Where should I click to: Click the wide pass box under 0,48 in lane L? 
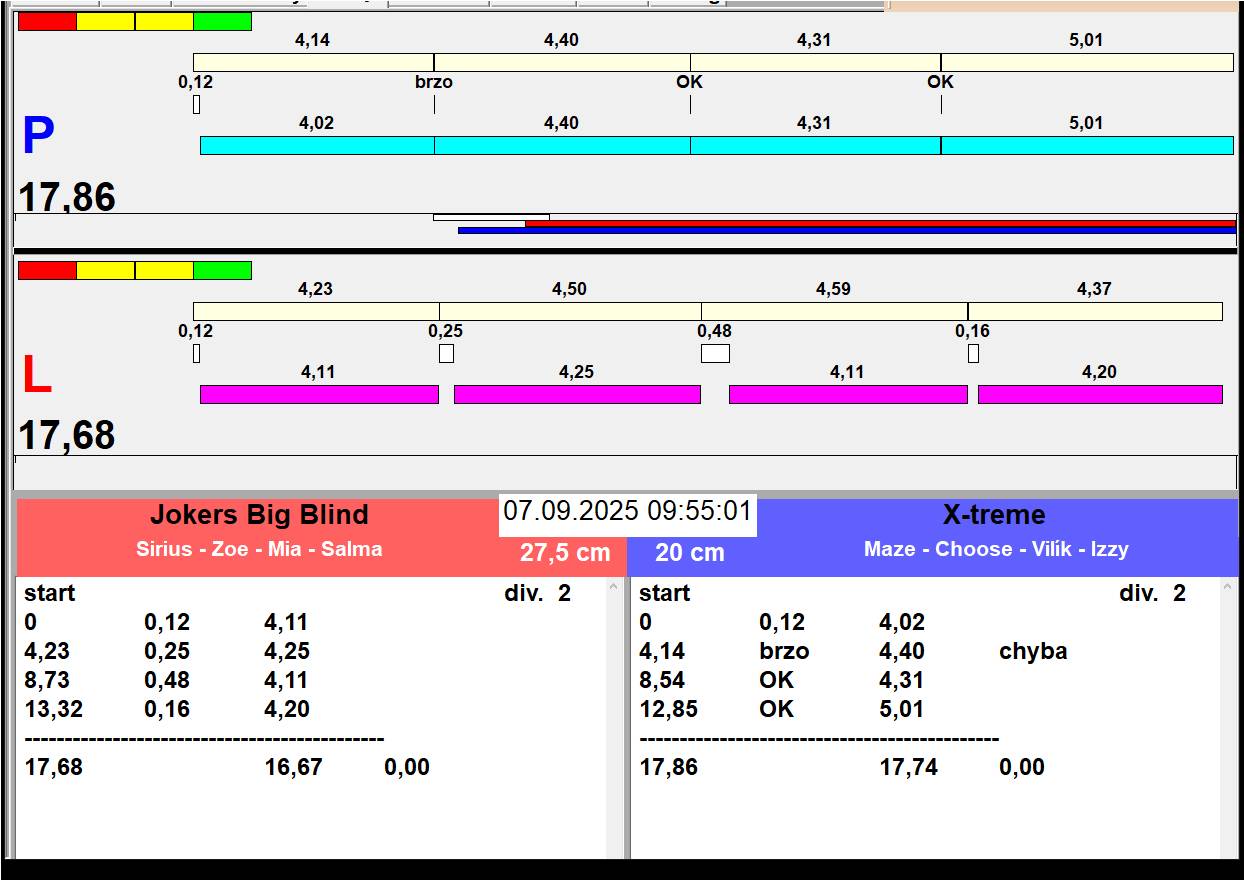[x=715, y=353]
